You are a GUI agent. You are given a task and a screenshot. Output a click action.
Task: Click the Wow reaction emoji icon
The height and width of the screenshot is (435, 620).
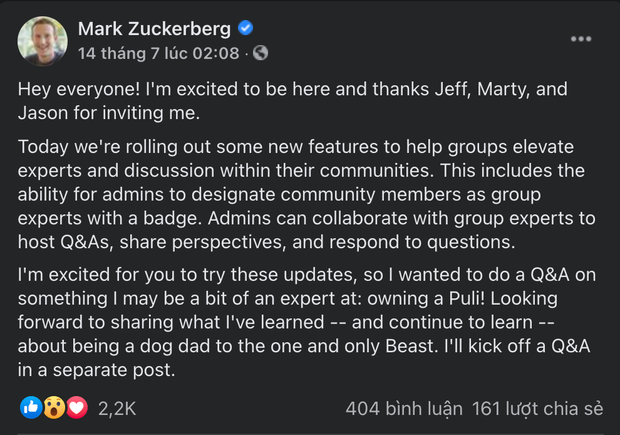click(x=53, y=408)
